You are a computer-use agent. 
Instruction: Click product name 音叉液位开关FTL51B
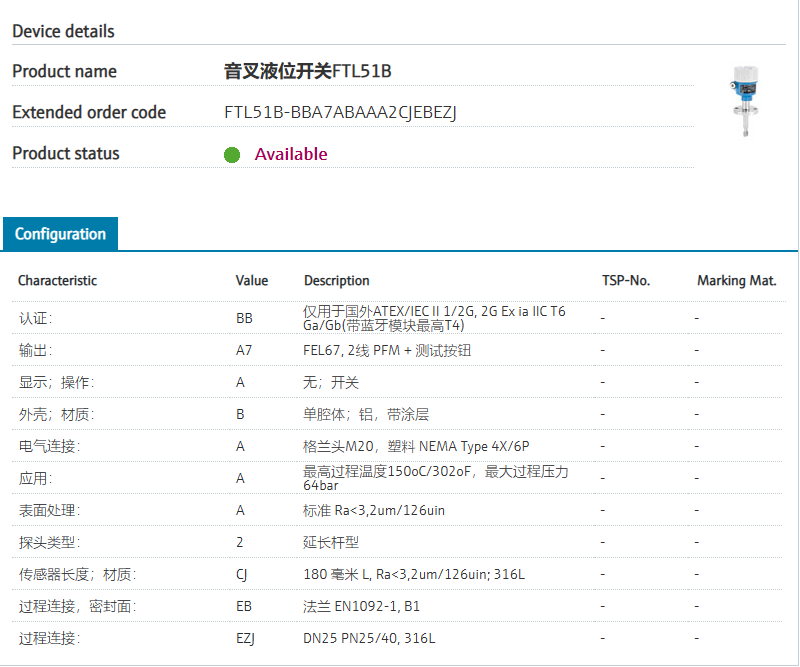coord(307,71)
